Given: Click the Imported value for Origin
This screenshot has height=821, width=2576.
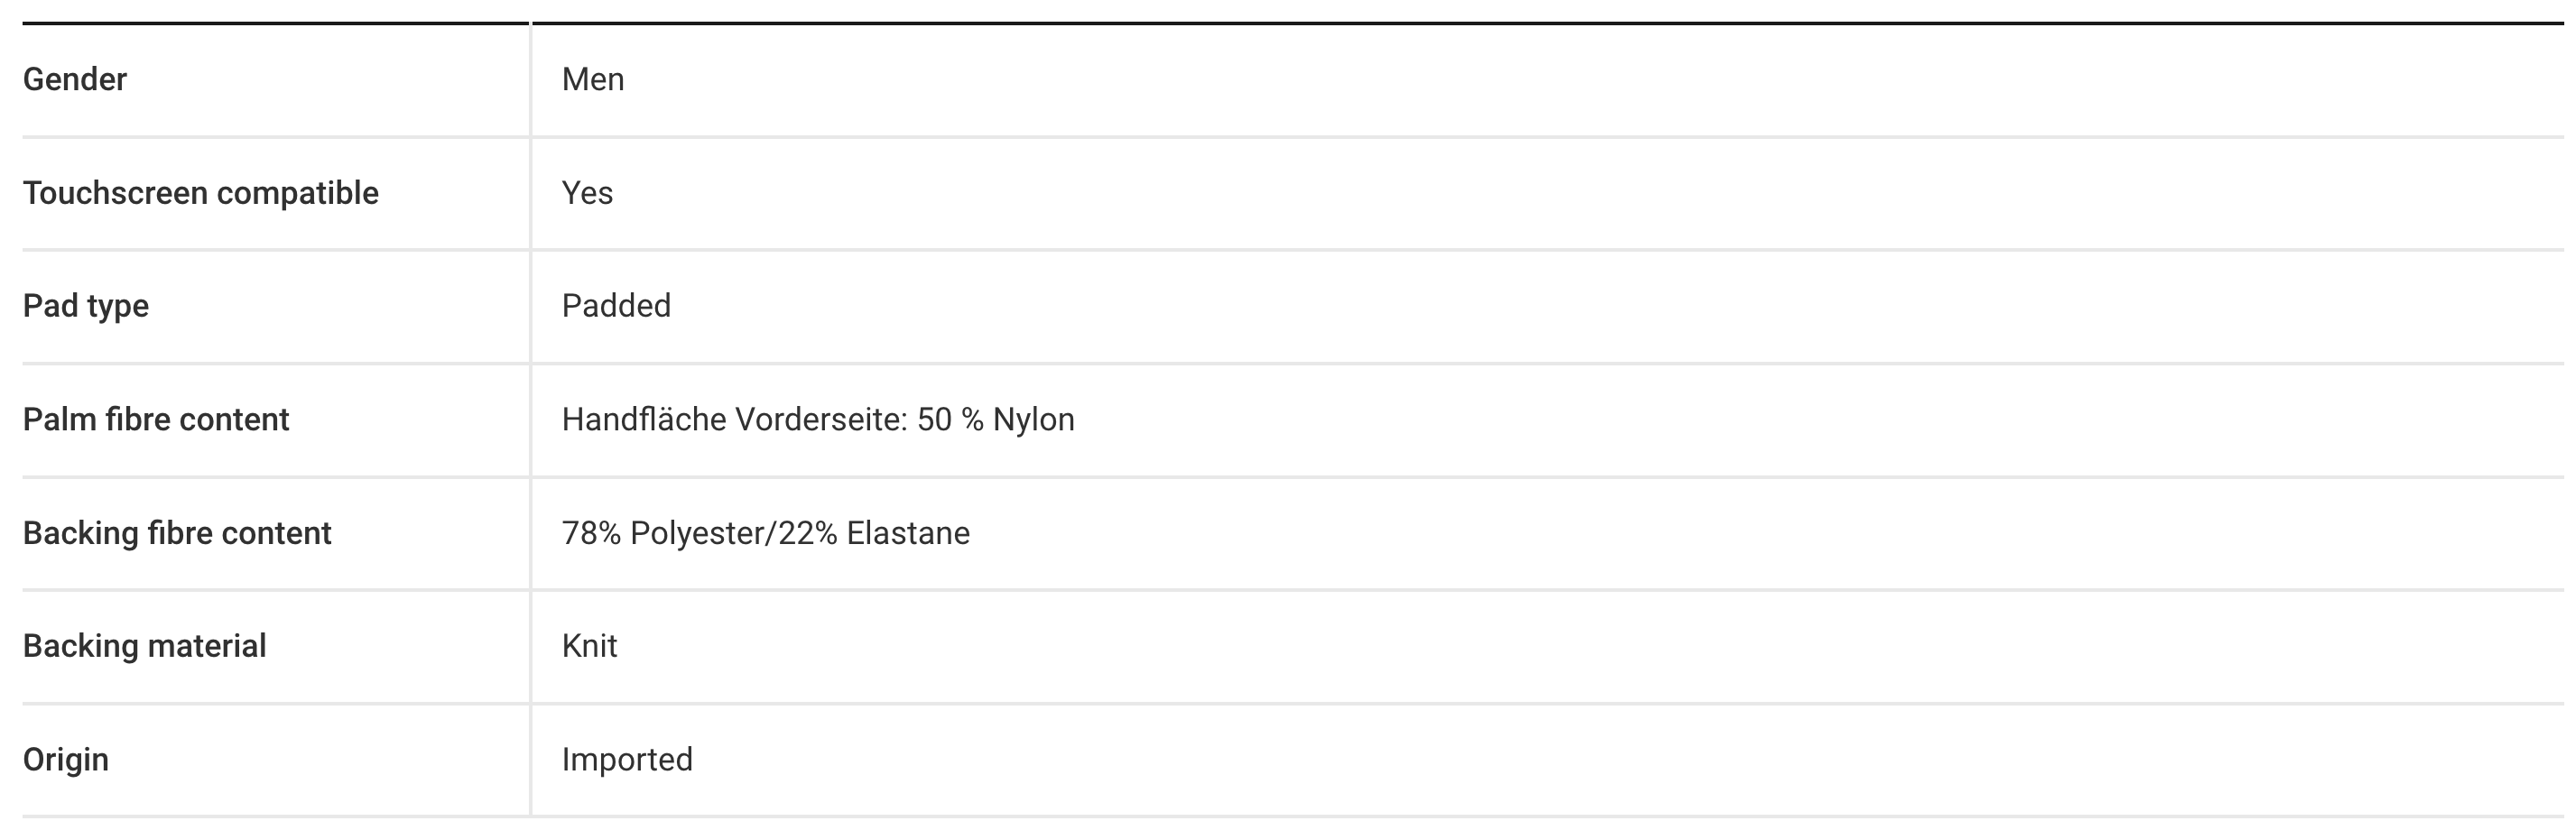Looking at the screenshot, I should point(627,760).
